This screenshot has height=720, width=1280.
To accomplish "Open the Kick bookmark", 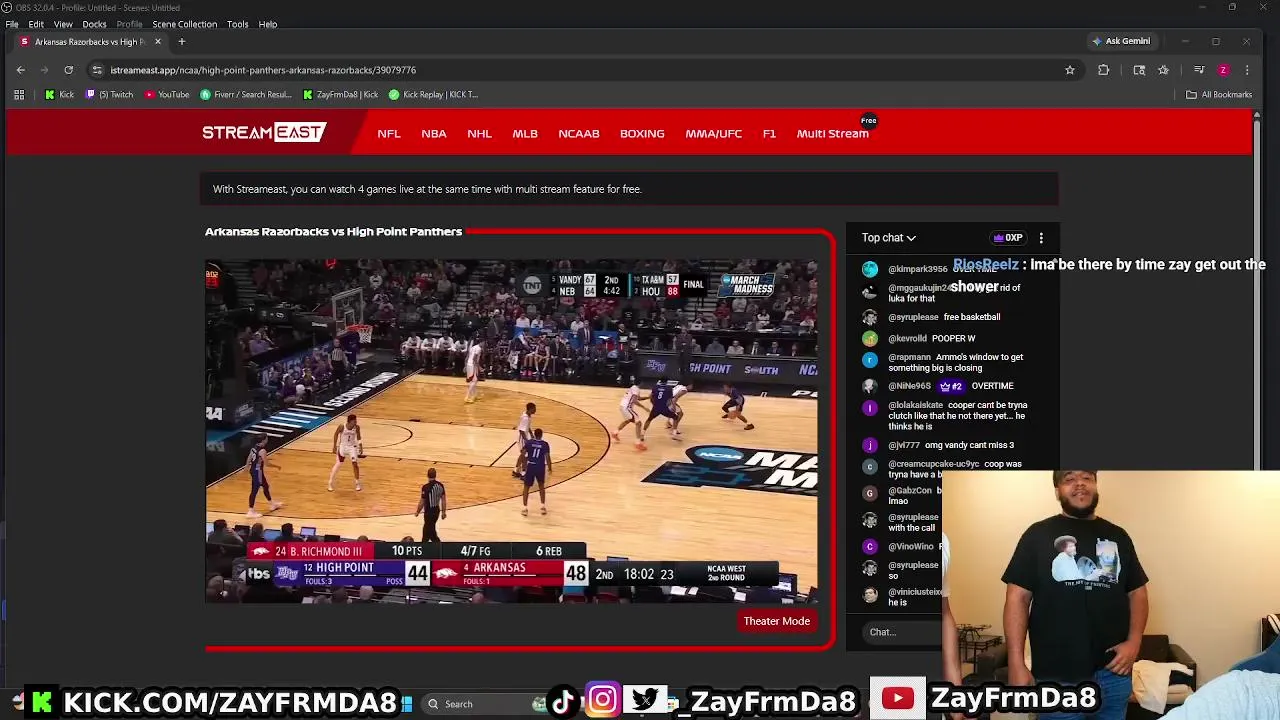I will pyautogui.click(x=59, y=94).
